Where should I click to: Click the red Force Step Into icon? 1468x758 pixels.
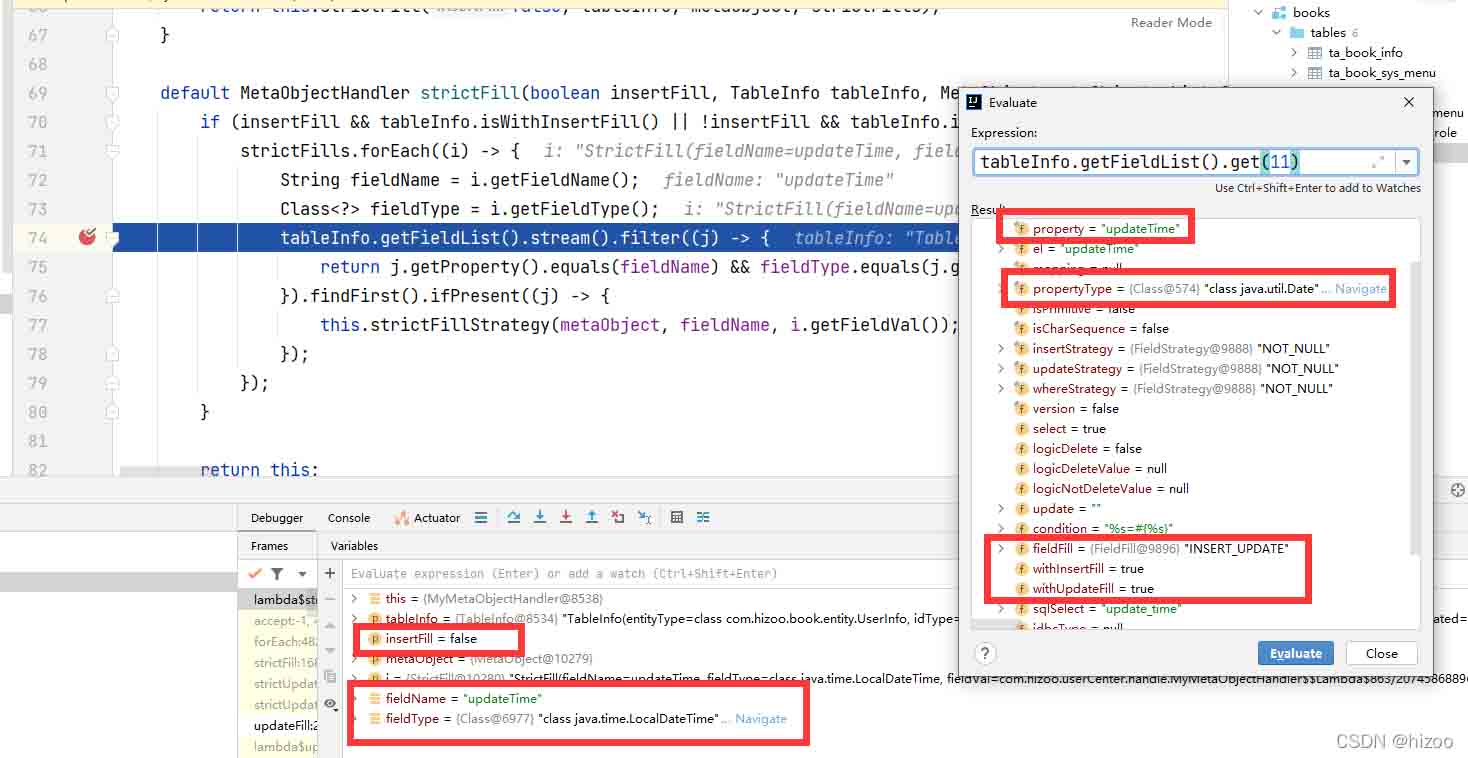point(566,517)
